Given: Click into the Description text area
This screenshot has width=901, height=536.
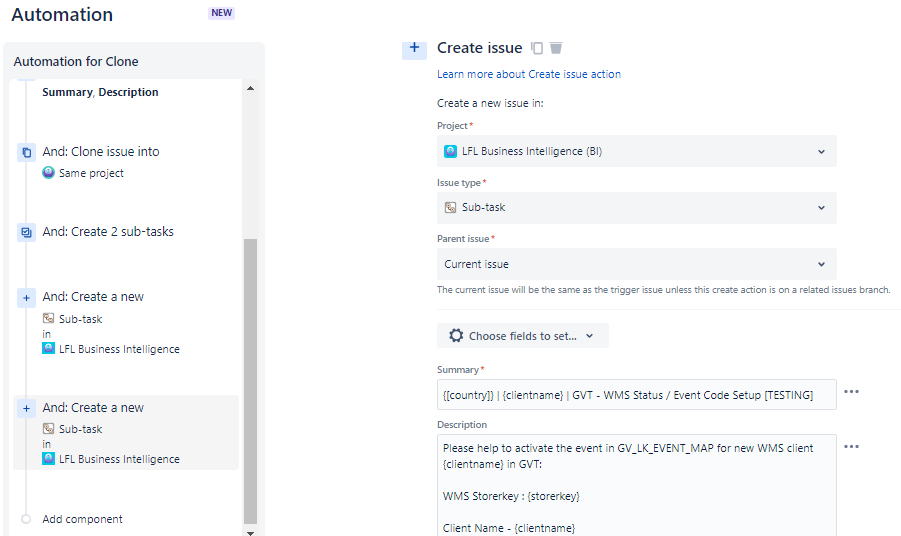Looking at the screenshot, I should [637, 485].
